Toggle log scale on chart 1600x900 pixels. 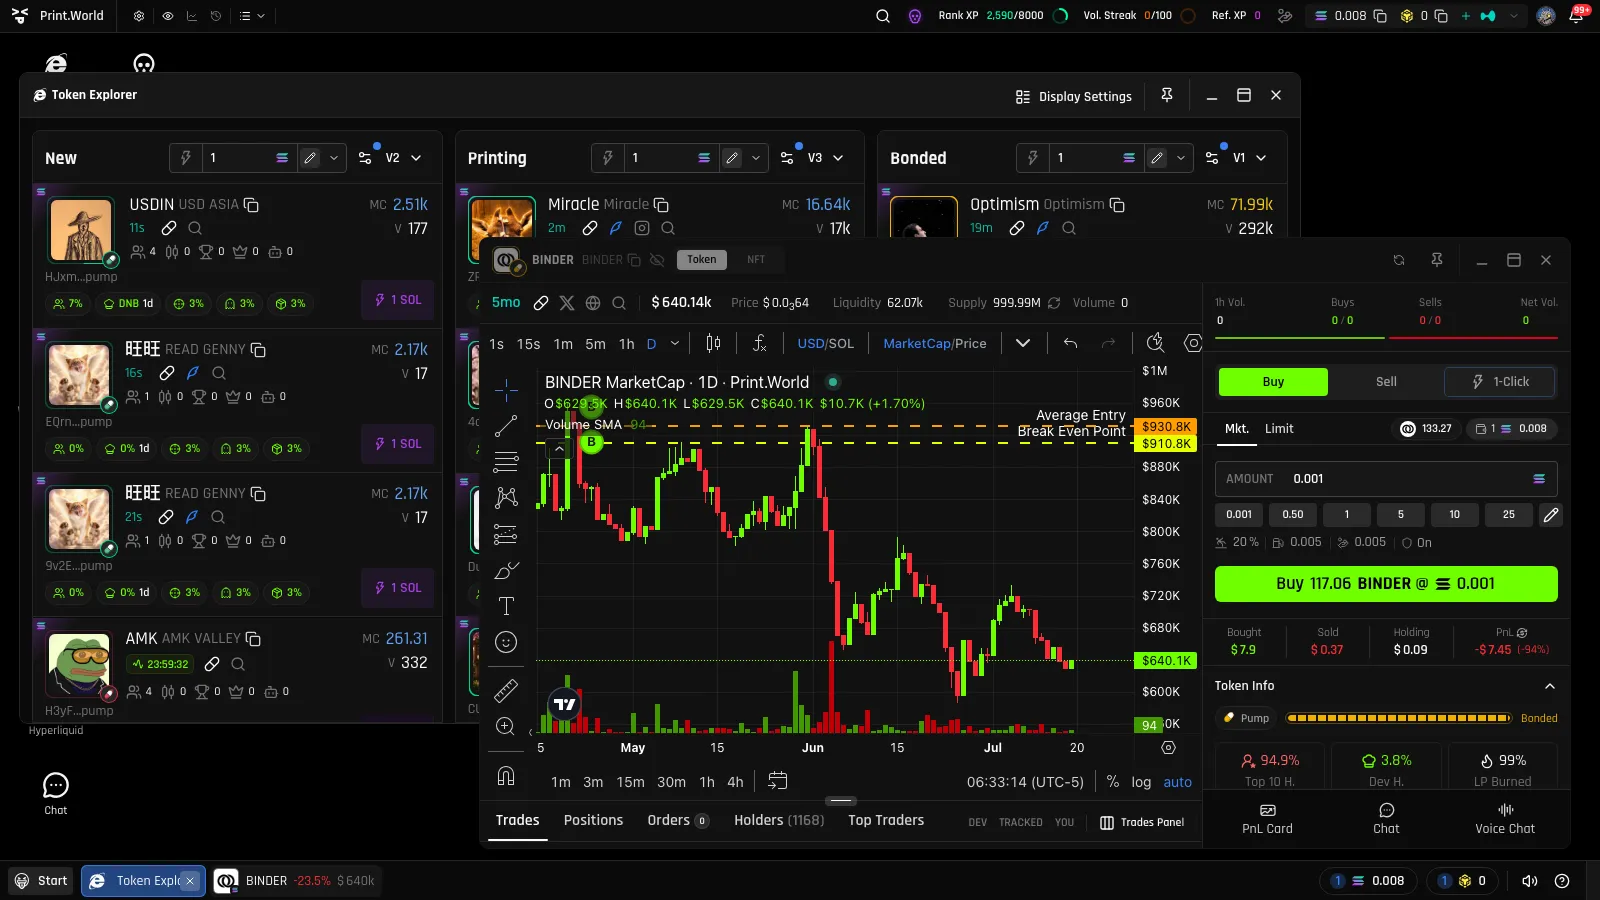click(1141, 782)
